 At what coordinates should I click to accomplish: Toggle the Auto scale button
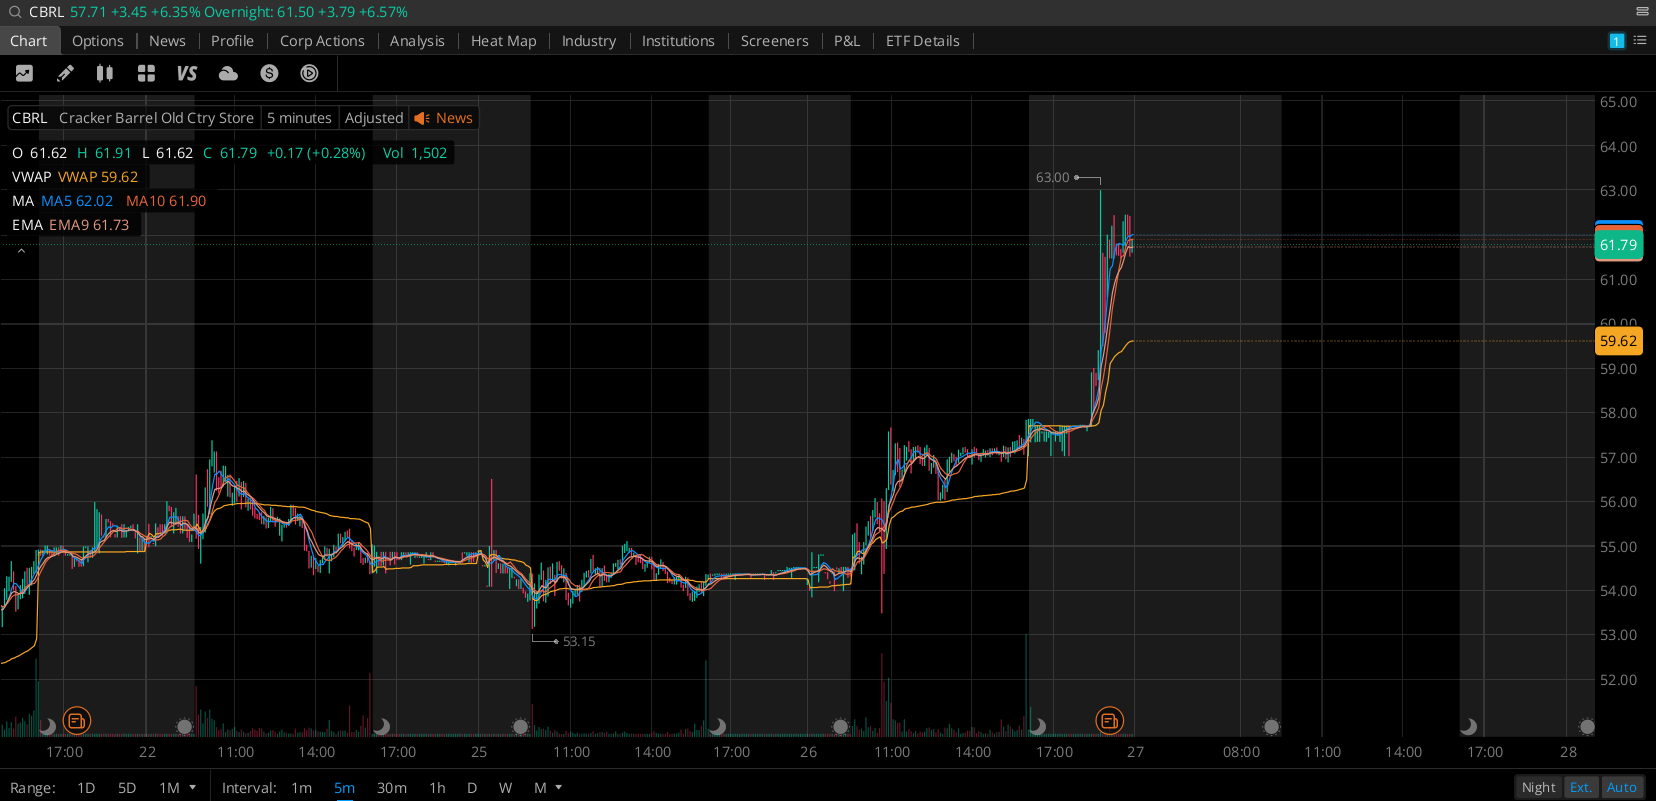[1621, 787]
